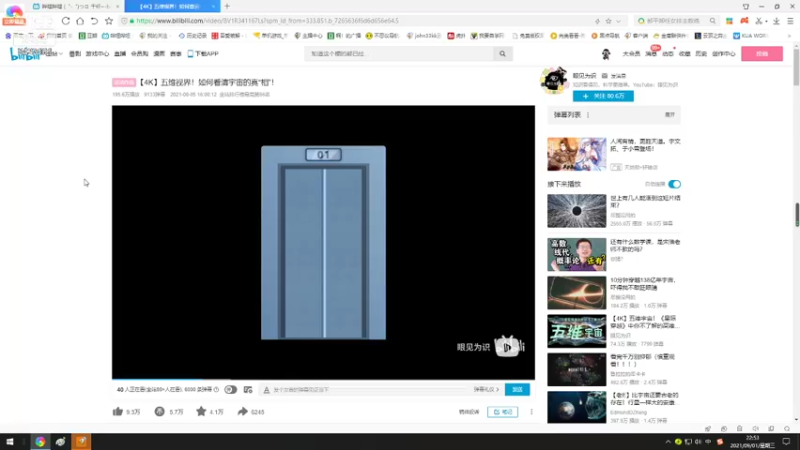Open the red game controller extension icon
The image size is (800, 450).
pos(744,21)
